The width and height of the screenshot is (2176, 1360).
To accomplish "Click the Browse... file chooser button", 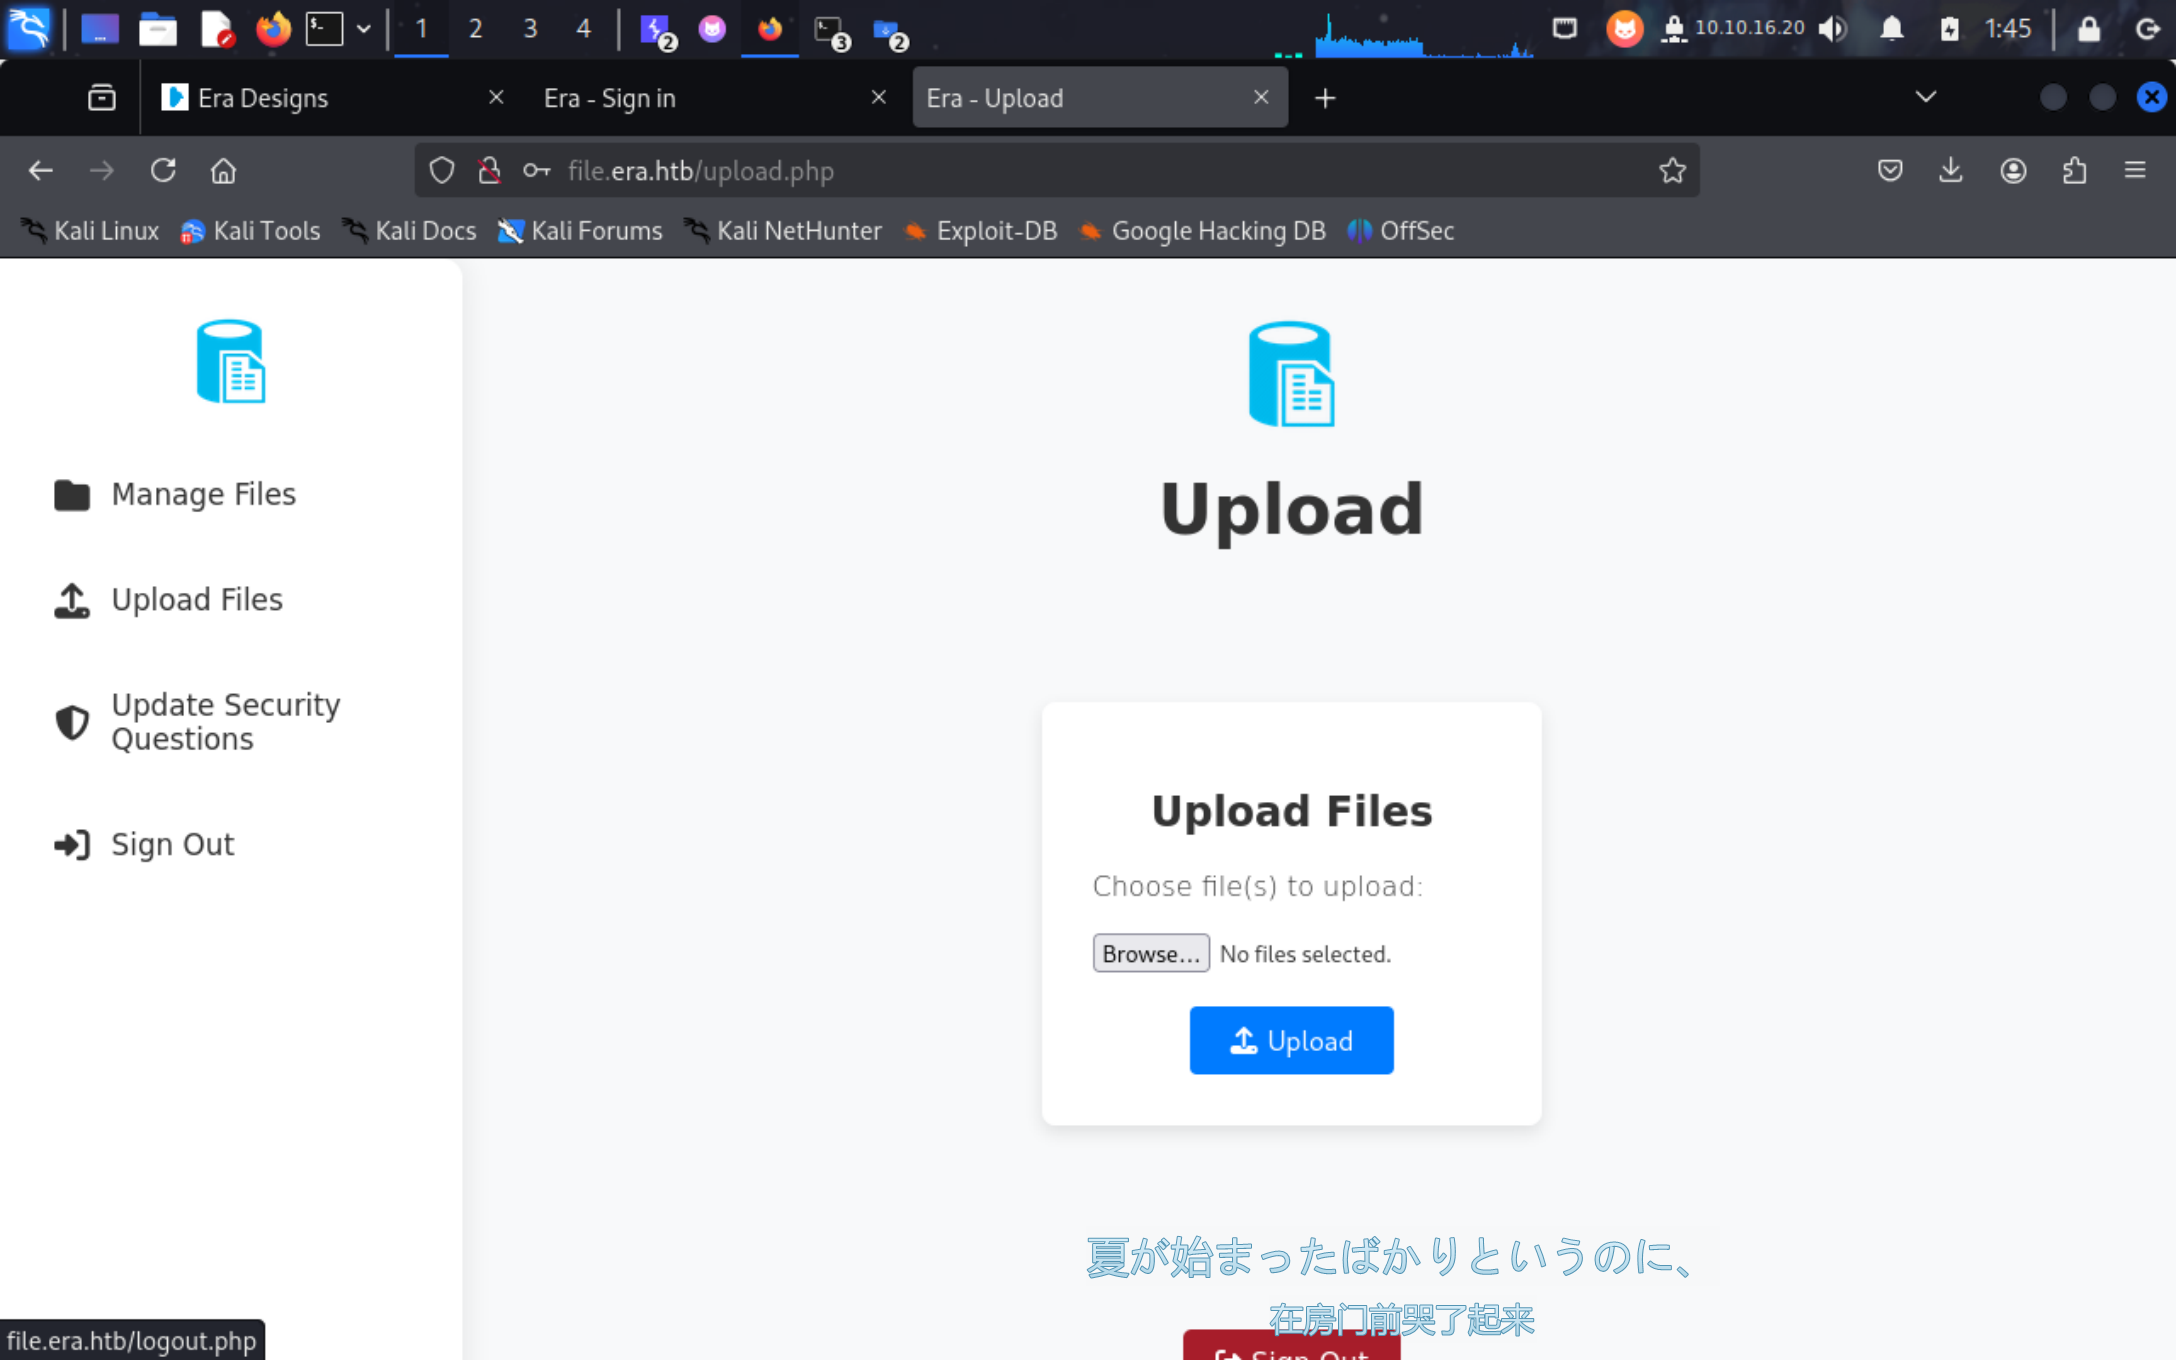I will point(1150,953).
